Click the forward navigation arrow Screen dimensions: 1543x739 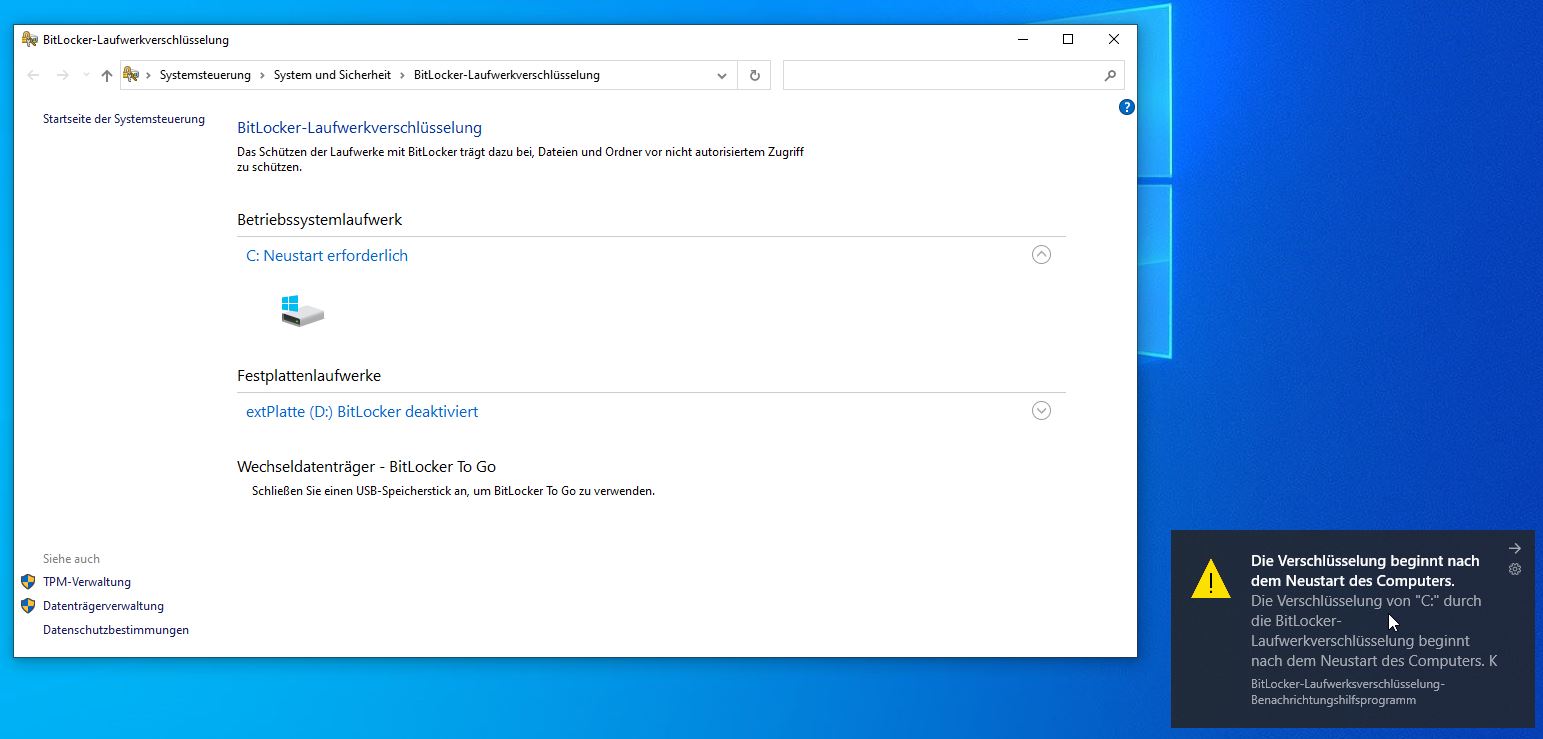[62, 75]
